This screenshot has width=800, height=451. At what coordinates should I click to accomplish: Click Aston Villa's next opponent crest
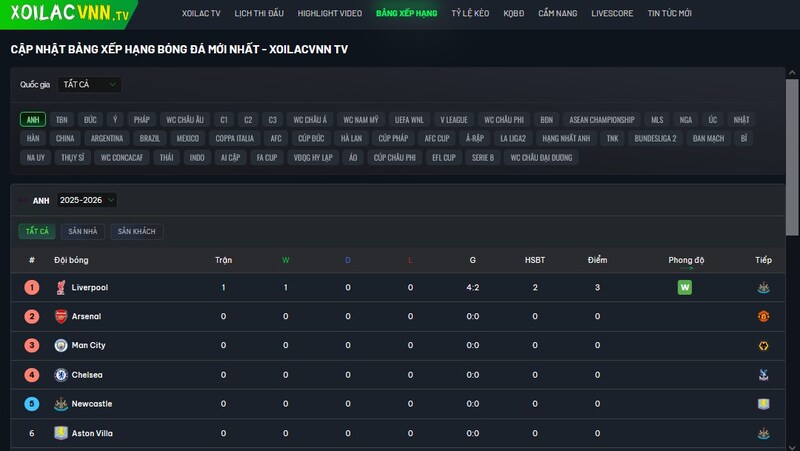point(763,433)
